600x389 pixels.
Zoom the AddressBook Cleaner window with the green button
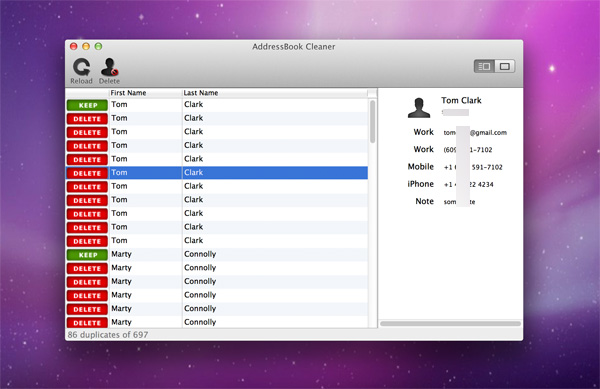[x=98, y=46]
